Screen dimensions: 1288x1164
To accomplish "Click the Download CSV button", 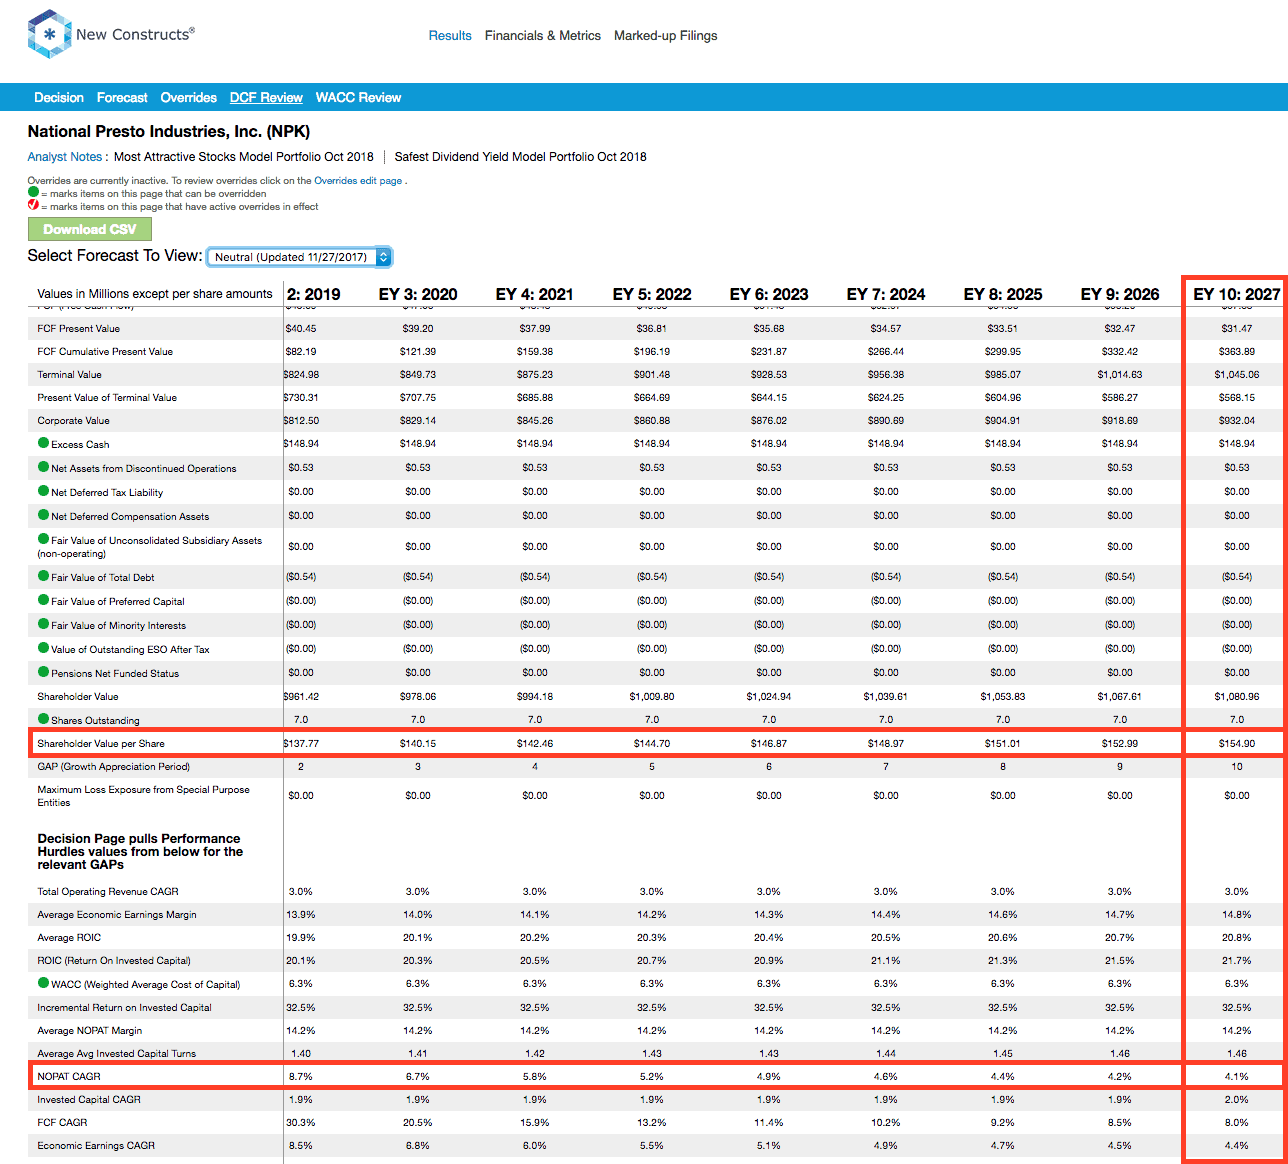I will pos(90,229).
